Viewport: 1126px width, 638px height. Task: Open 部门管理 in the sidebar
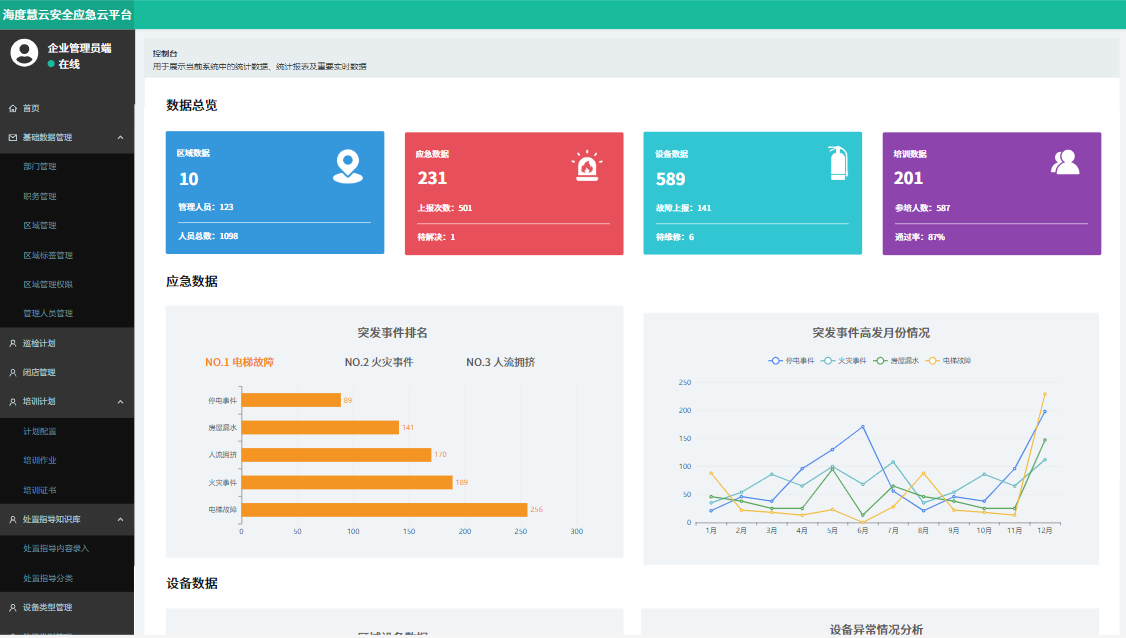coord(40,167)
